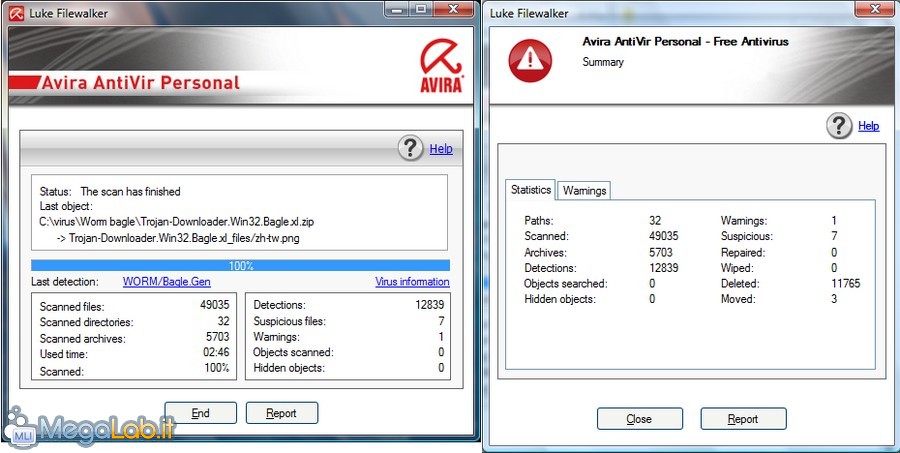This screenshot has width=900, height=453.
Task: Open the WORM/Bagle.Gen detection link
Action: coord(166,282)
